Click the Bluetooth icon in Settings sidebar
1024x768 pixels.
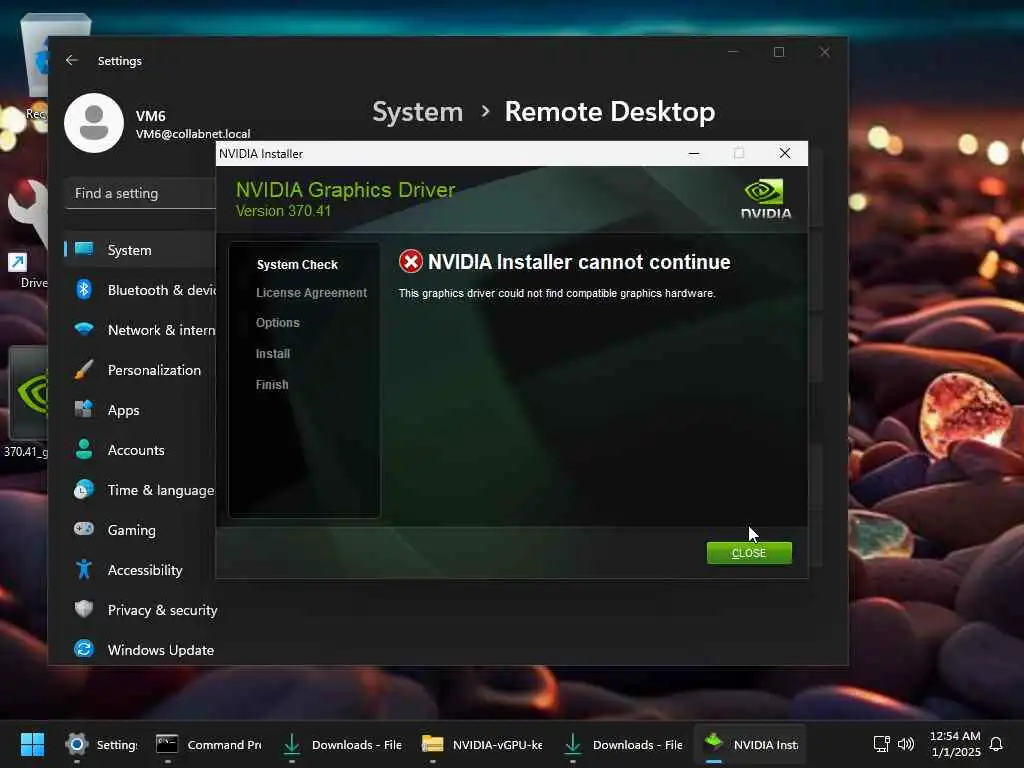[84, 289]
